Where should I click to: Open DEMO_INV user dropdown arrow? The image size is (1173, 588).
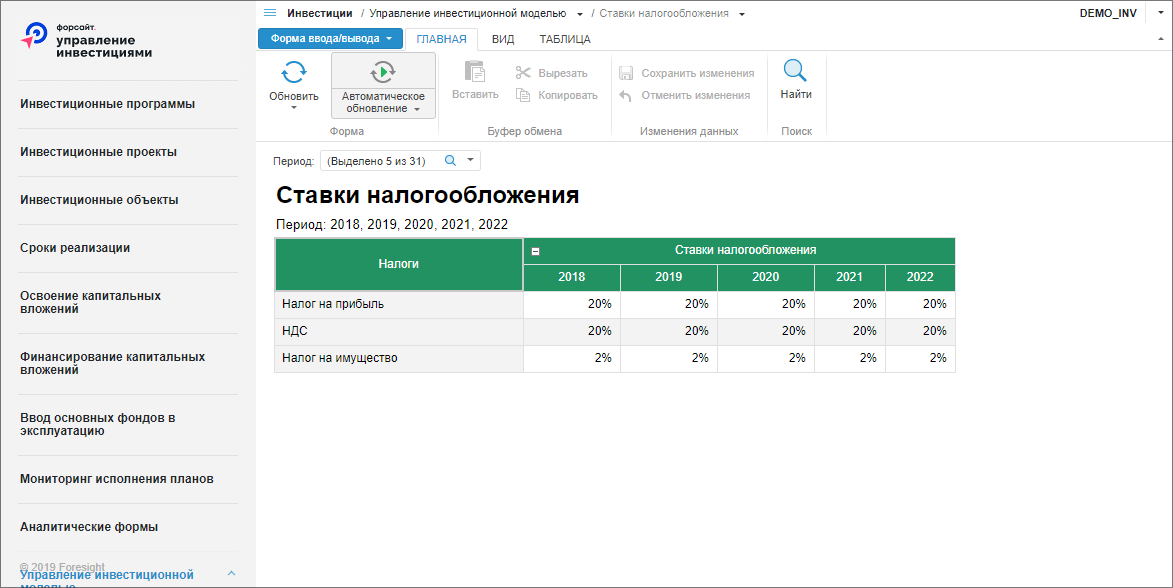[x=1160, y=13]
